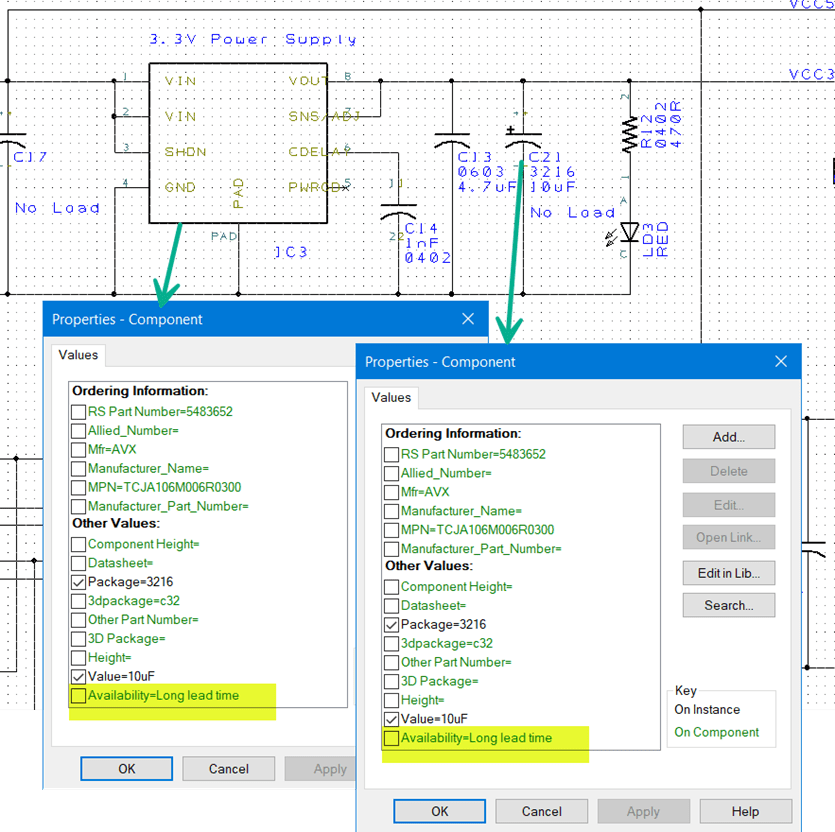The height and width of the screenshot is (832, 835).
Task: Toggle 3D Package checkbox in right dialog
Action: pos(391,681)
